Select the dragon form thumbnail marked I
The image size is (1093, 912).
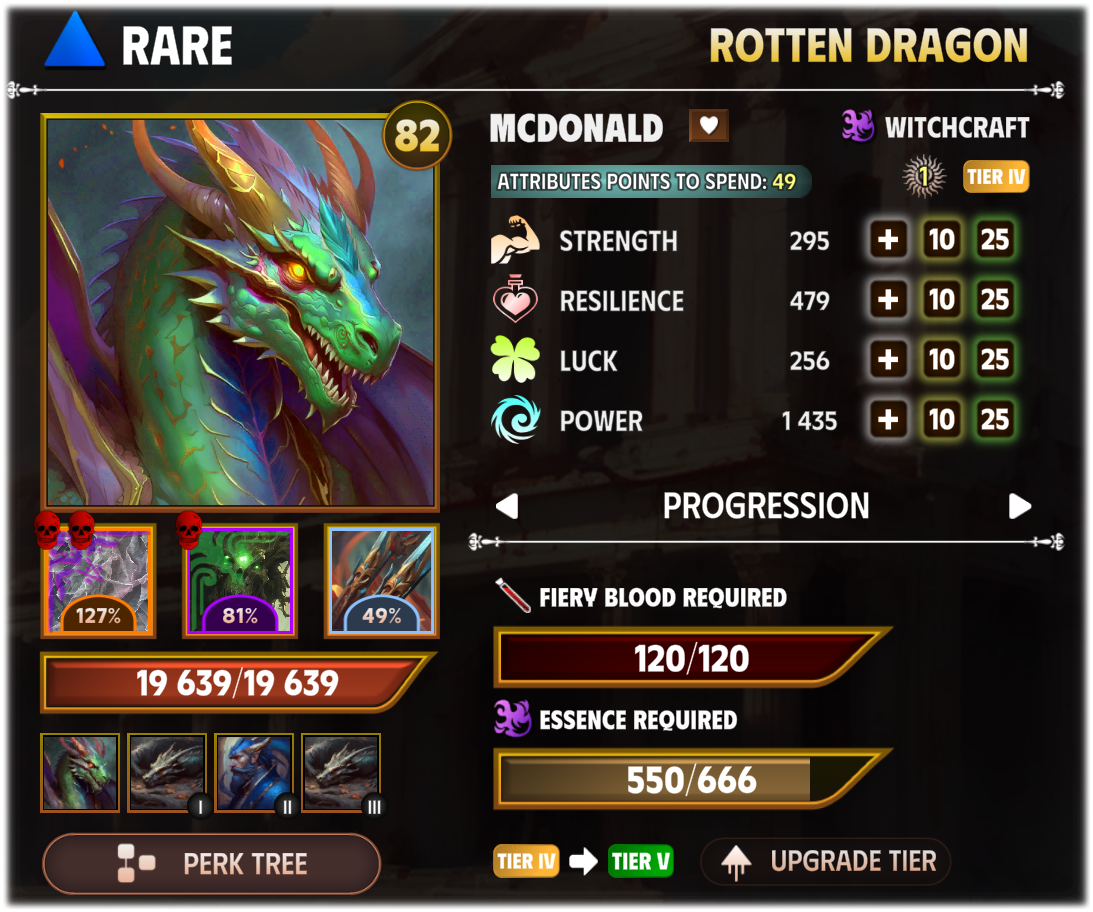[167, 773]
